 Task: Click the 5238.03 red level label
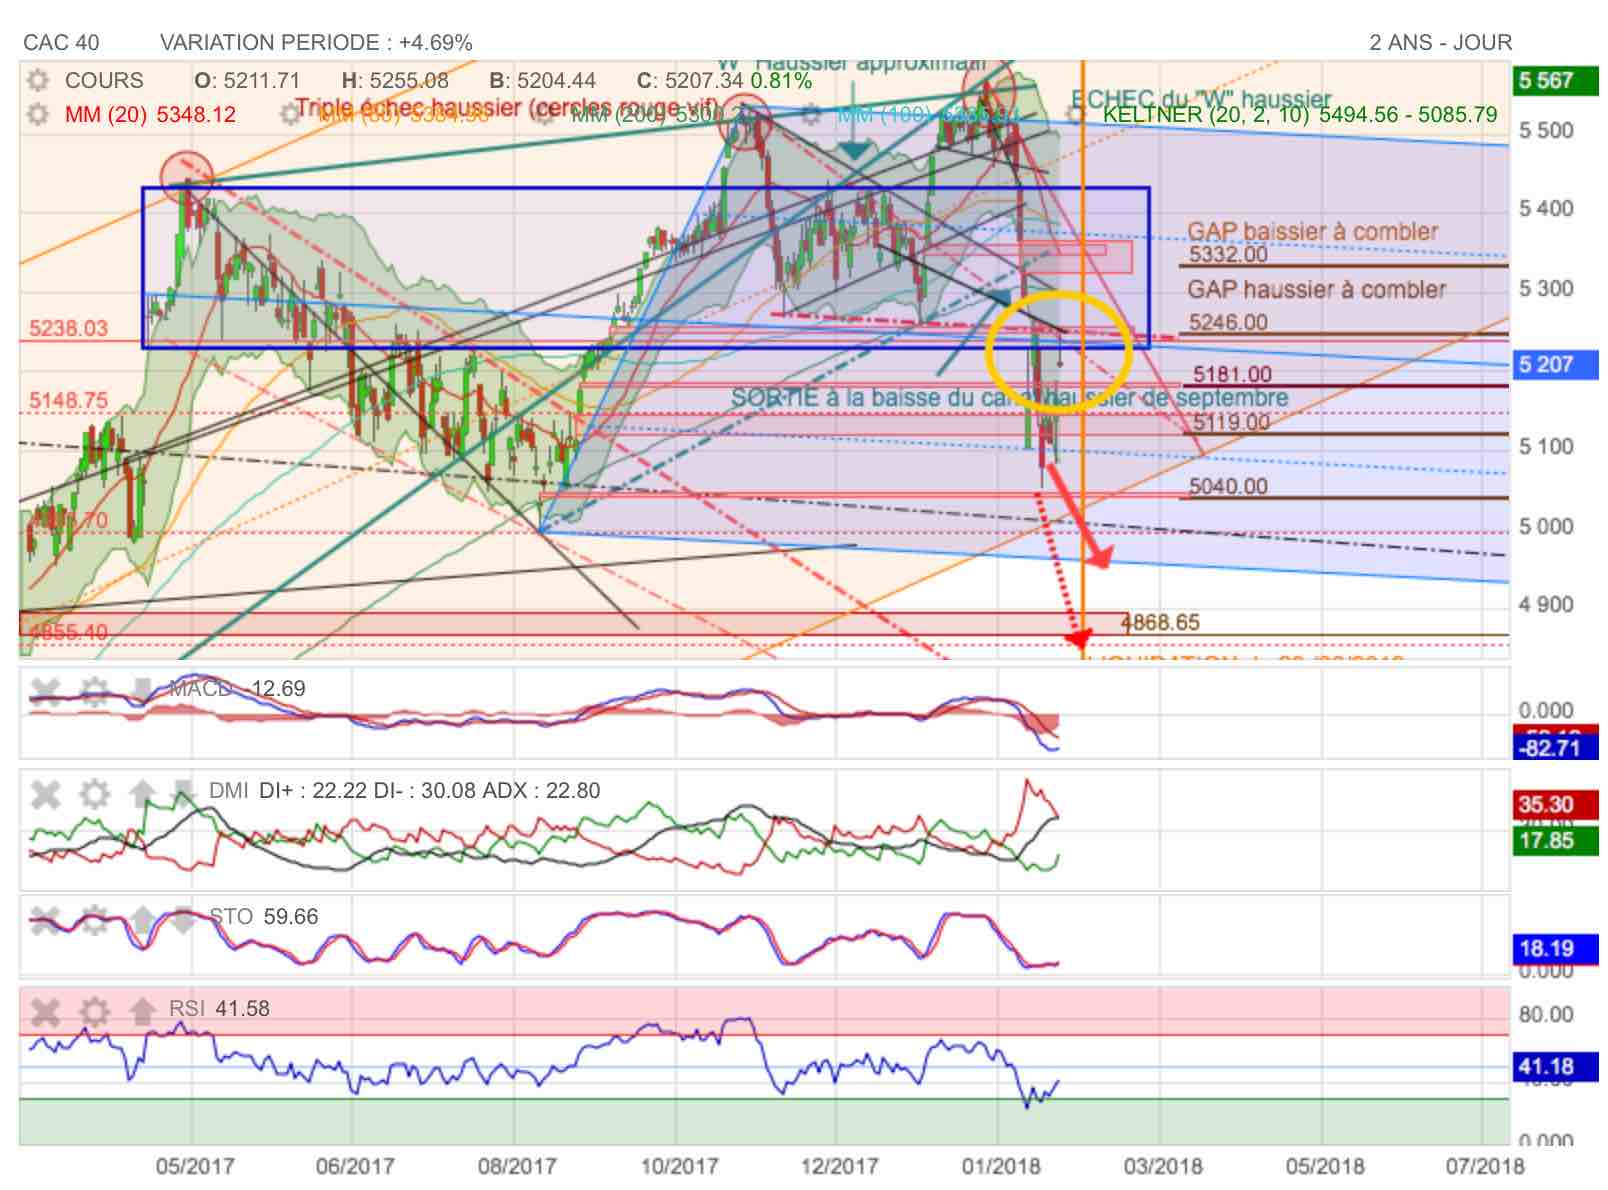click(x=68, y=328)
